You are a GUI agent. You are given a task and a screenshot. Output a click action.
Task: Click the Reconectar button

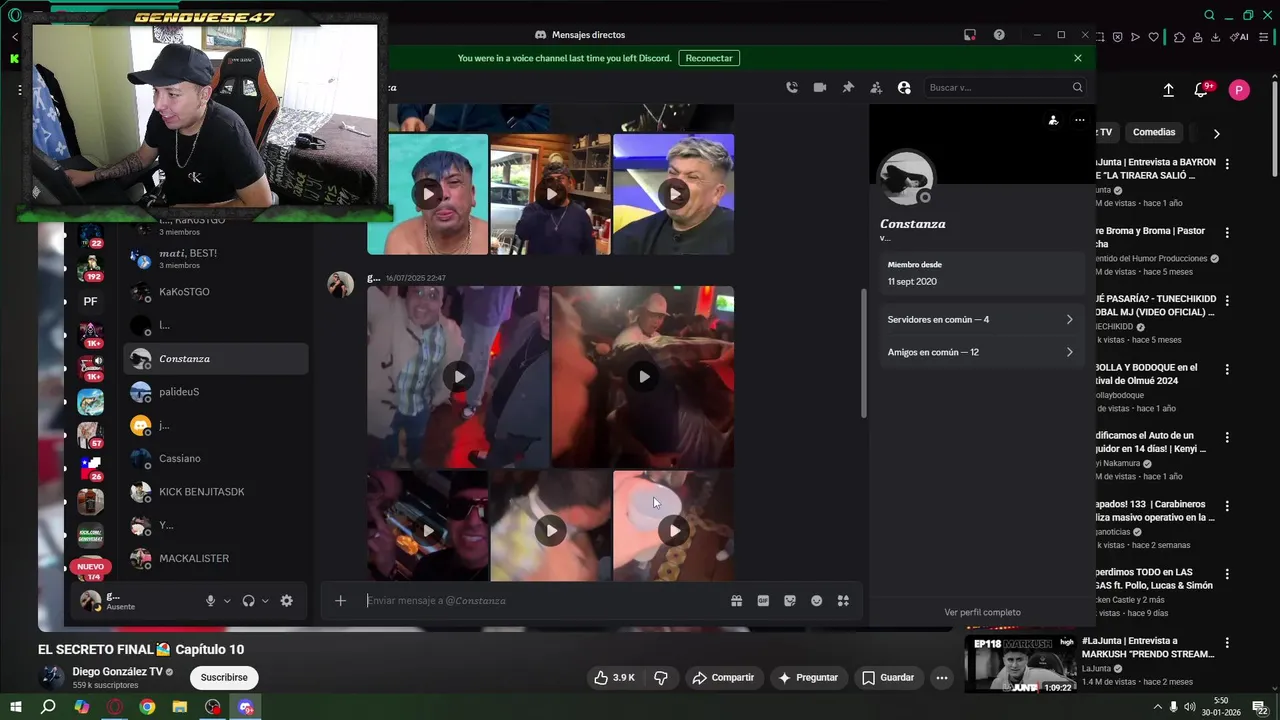click(709, 58)
